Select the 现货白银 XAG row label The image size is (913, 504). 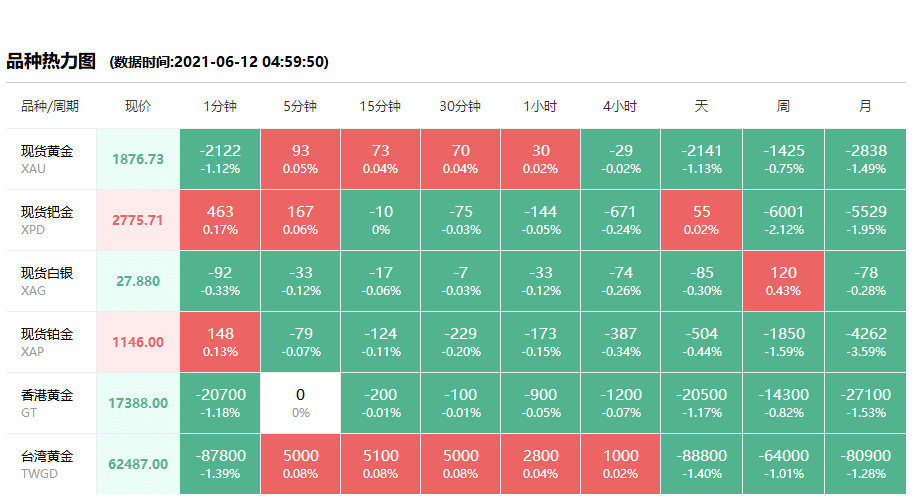tap(47, 281)
